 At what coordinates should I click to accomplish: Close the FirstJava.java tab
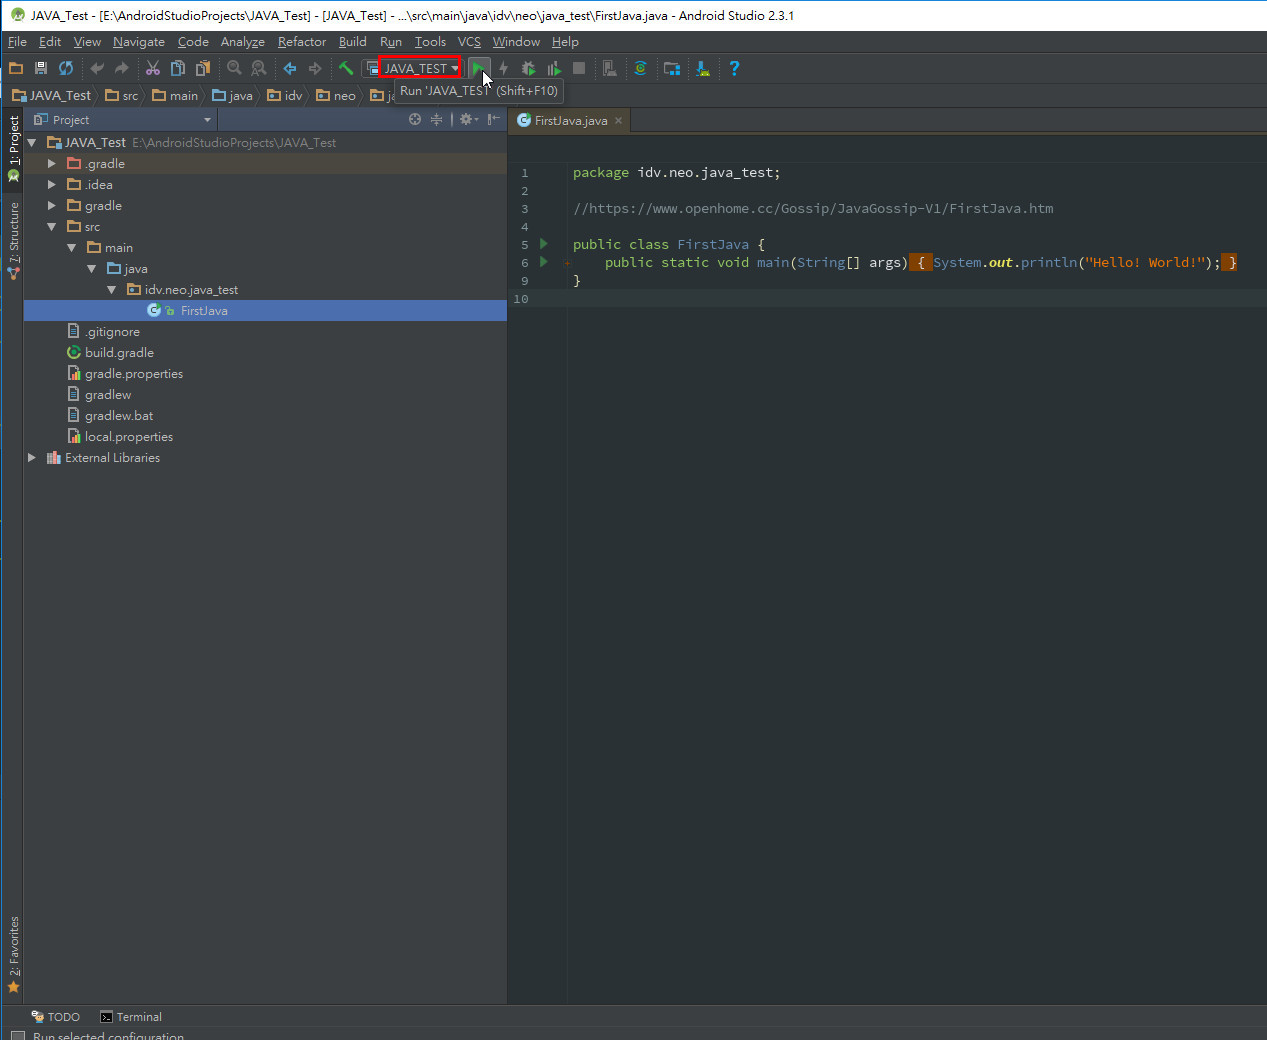(618, 121)
